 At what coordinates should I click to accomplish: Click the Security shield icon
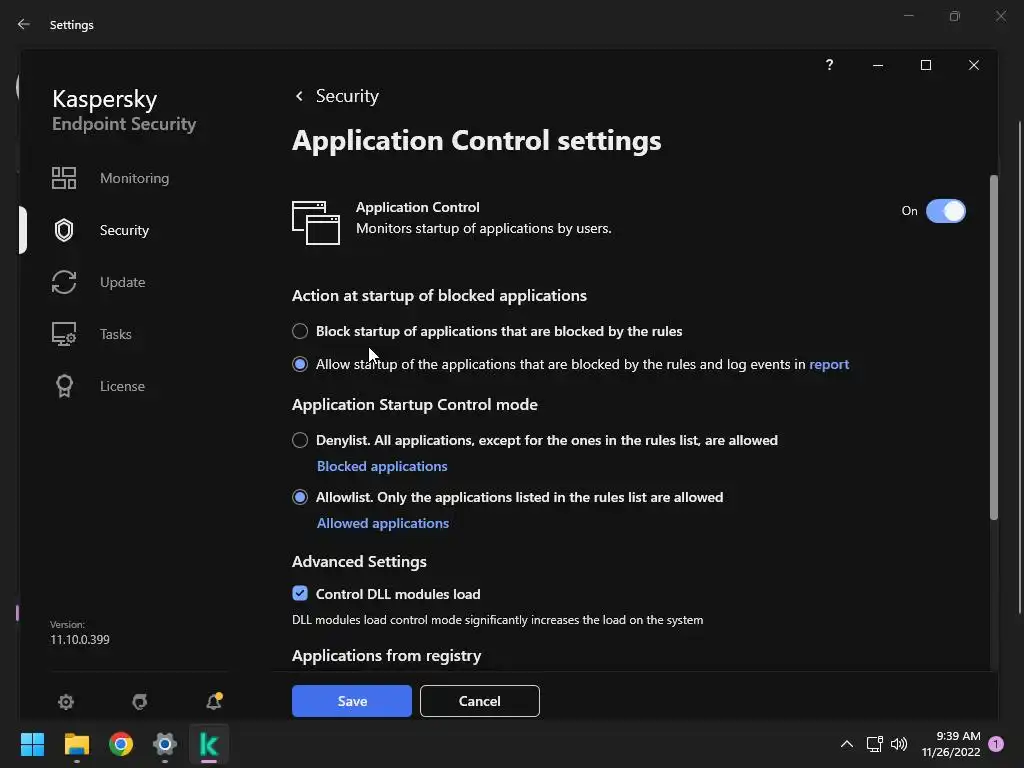click(x=64, y=230)
